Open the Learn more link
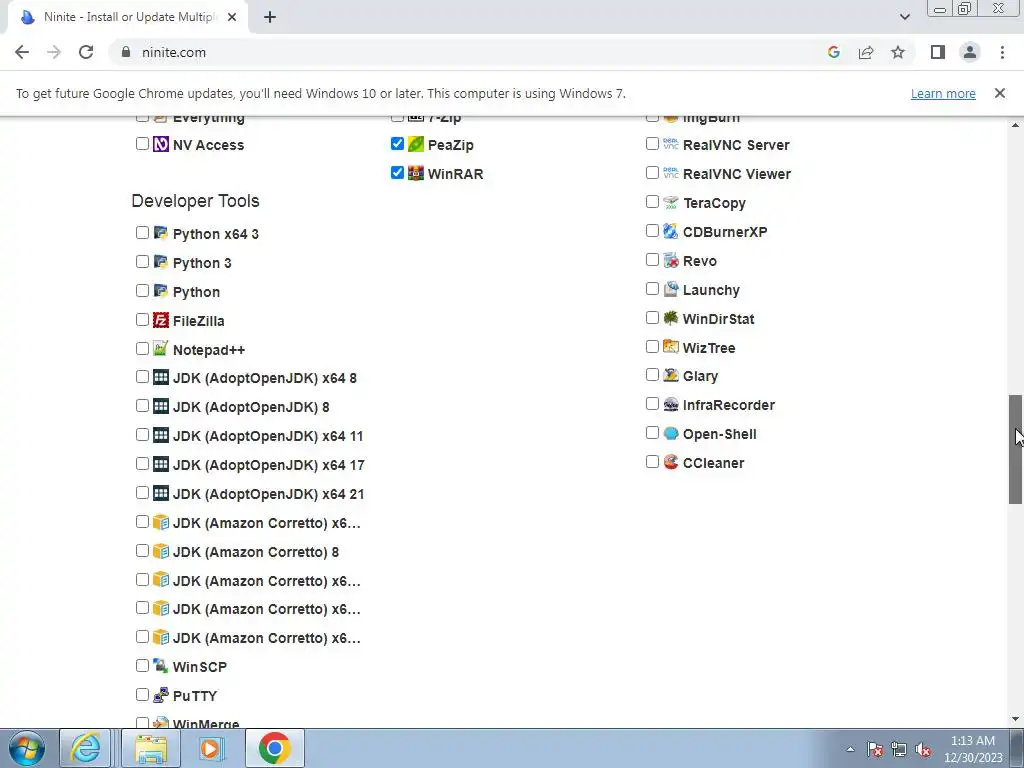This screenshot has height=768, width=1024. (943, 93)
